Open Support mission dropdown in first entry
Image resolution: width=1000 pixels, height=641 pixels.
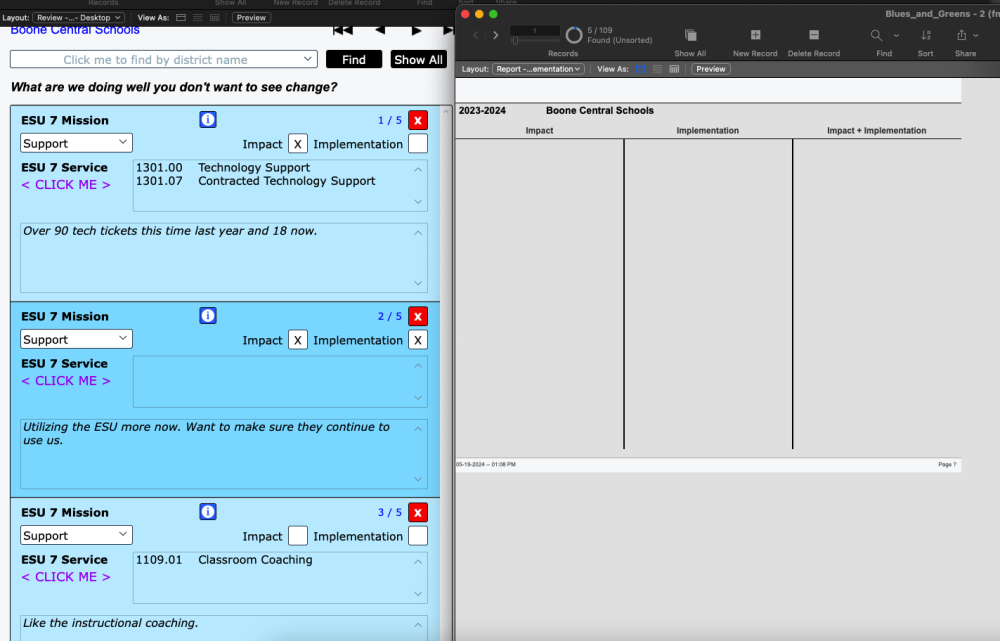tap(76, 144)
